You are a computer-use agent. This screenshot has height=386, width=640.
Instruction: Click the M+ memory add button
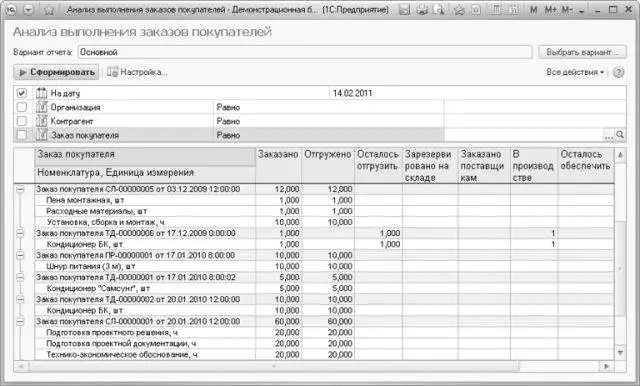coord(550,9)
